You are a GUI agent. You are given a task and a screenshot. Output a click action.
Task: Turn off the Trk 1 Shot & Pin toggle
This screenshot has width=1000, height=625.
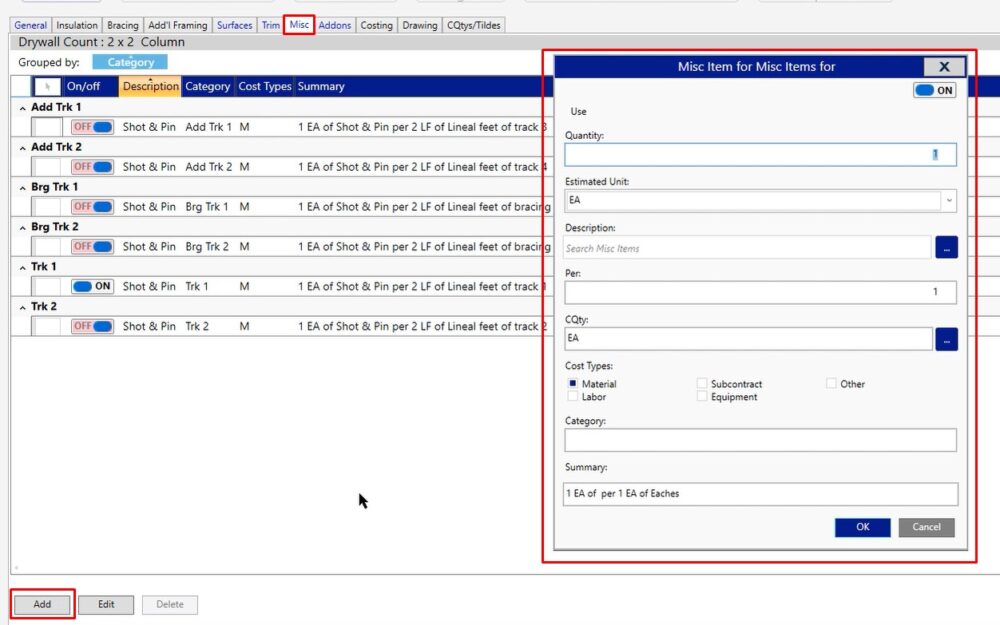[x=92, y=286]
